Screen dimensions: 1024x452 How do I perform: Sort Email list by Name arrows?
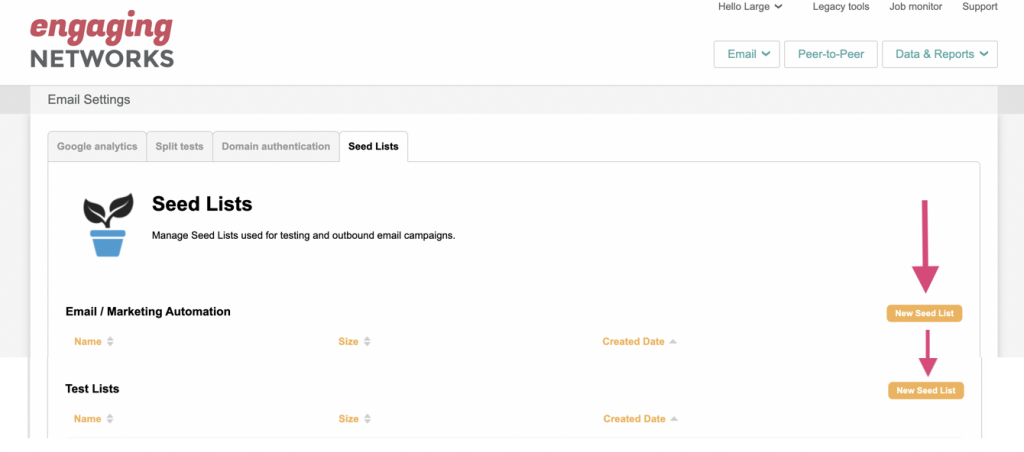110,342
